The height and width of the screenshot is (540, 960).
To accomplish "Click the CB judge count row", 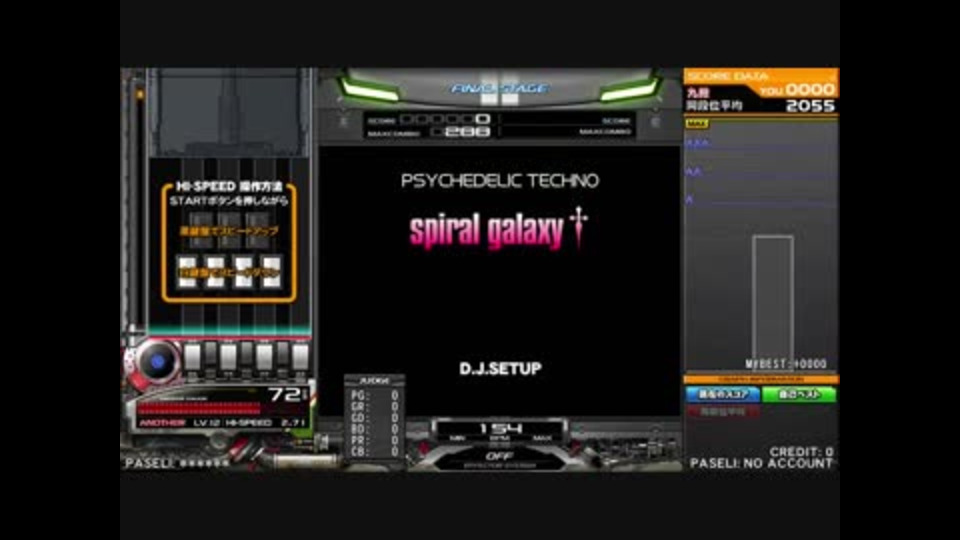I will pos(375,452).
